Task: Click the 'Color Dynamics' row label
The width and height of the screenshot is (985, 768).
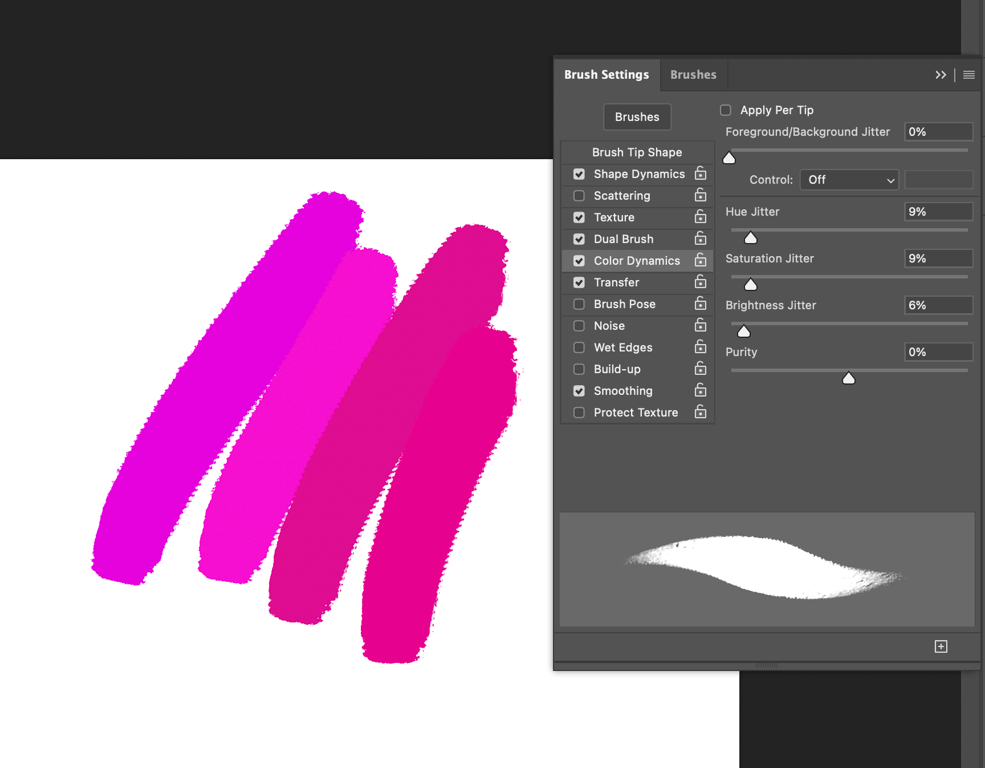Action: click(x=637, y=261)
